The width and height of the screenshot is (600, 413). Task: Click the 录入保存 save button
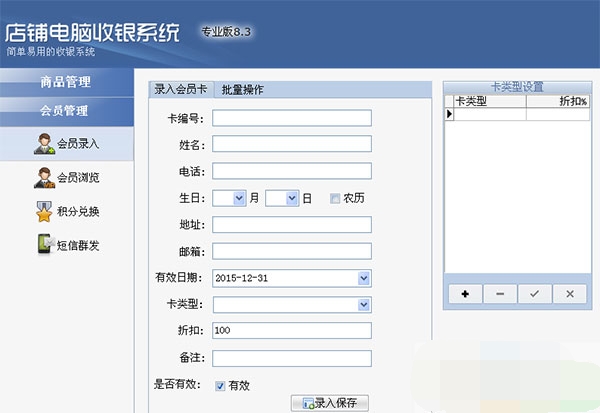coord(330,404)
